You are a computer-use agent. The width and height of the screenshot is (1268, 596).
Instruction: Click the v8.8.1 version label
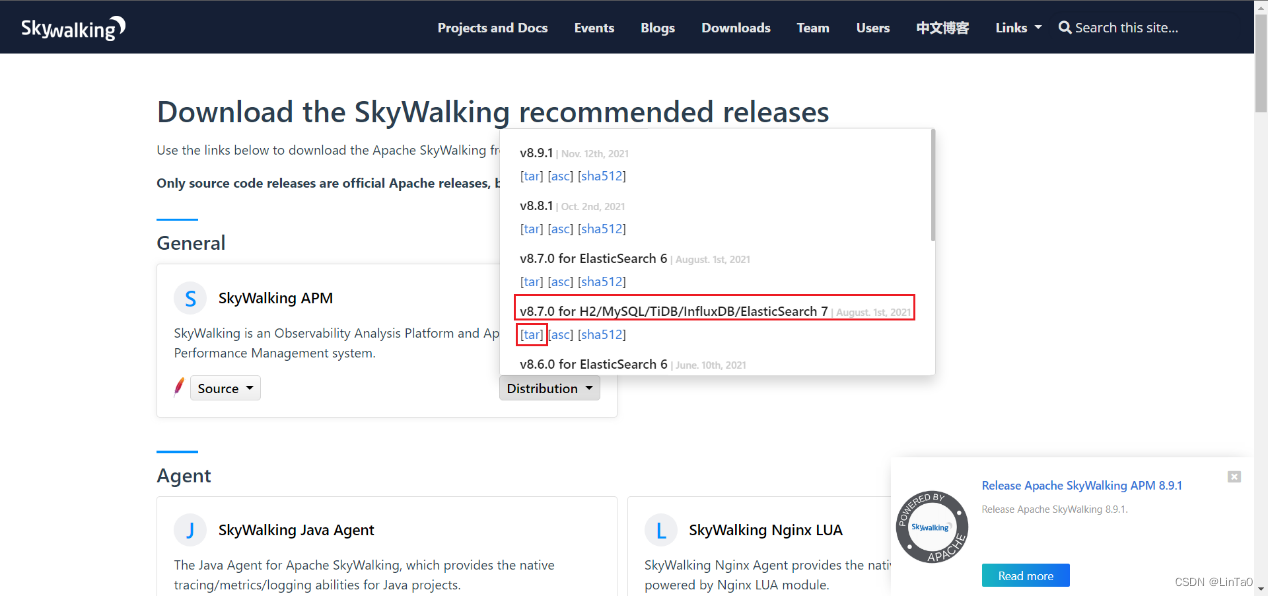click(537, 206)
